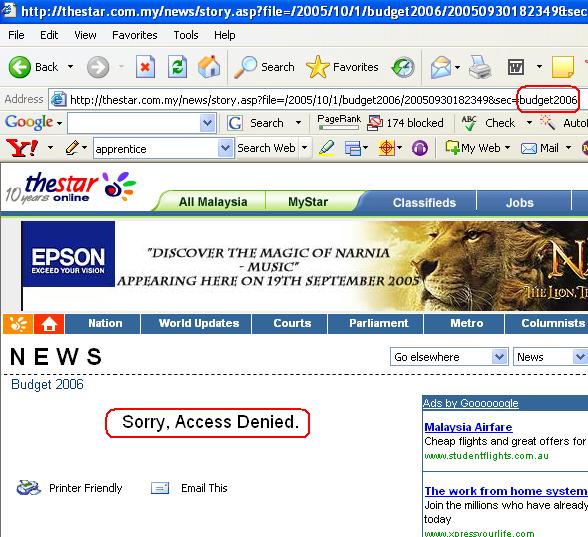Open Yahoo apprentice search box dropdown
The height and width of the screenshot is (537, 588).
tap(225, 148)
